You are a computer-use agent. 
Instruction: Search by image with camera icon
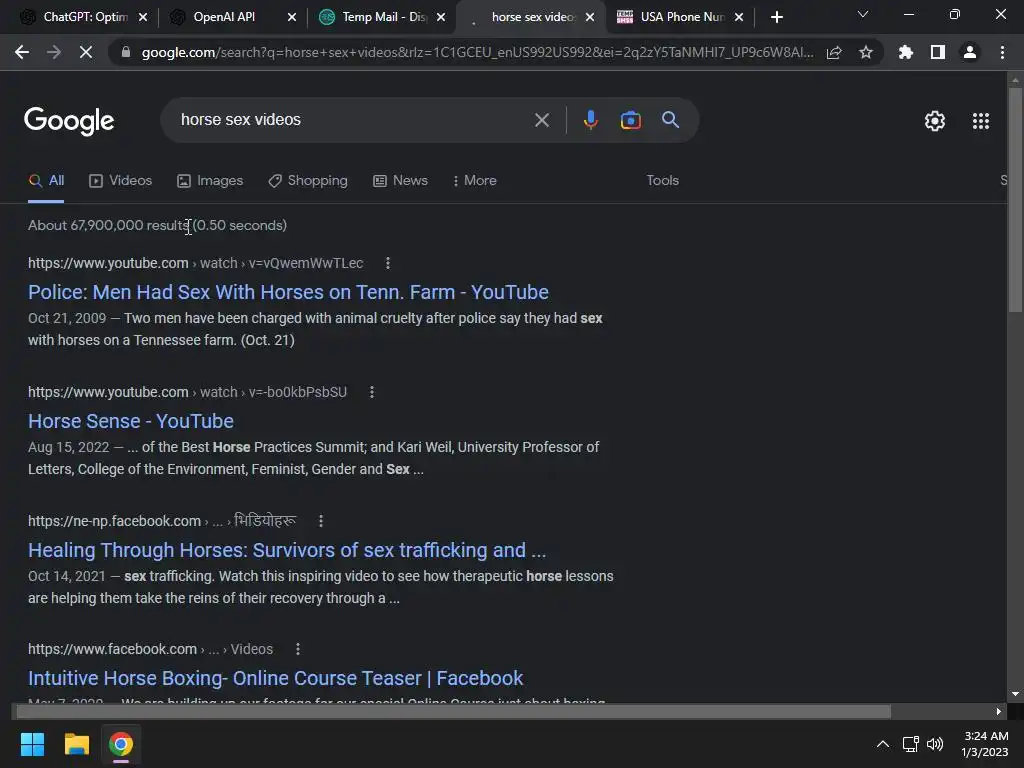point(630,120)
